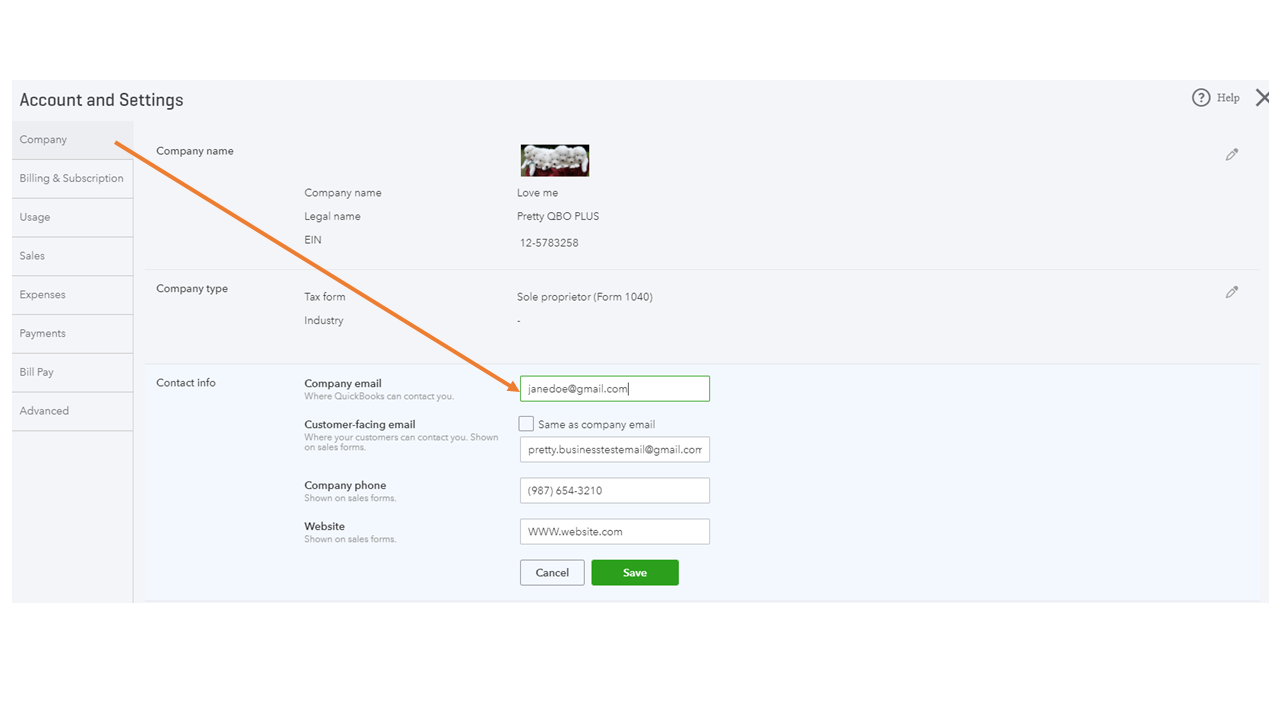Viewport: 1280px width, 720px height.
Task: Click the Website input field
Action: coord(614,532)
